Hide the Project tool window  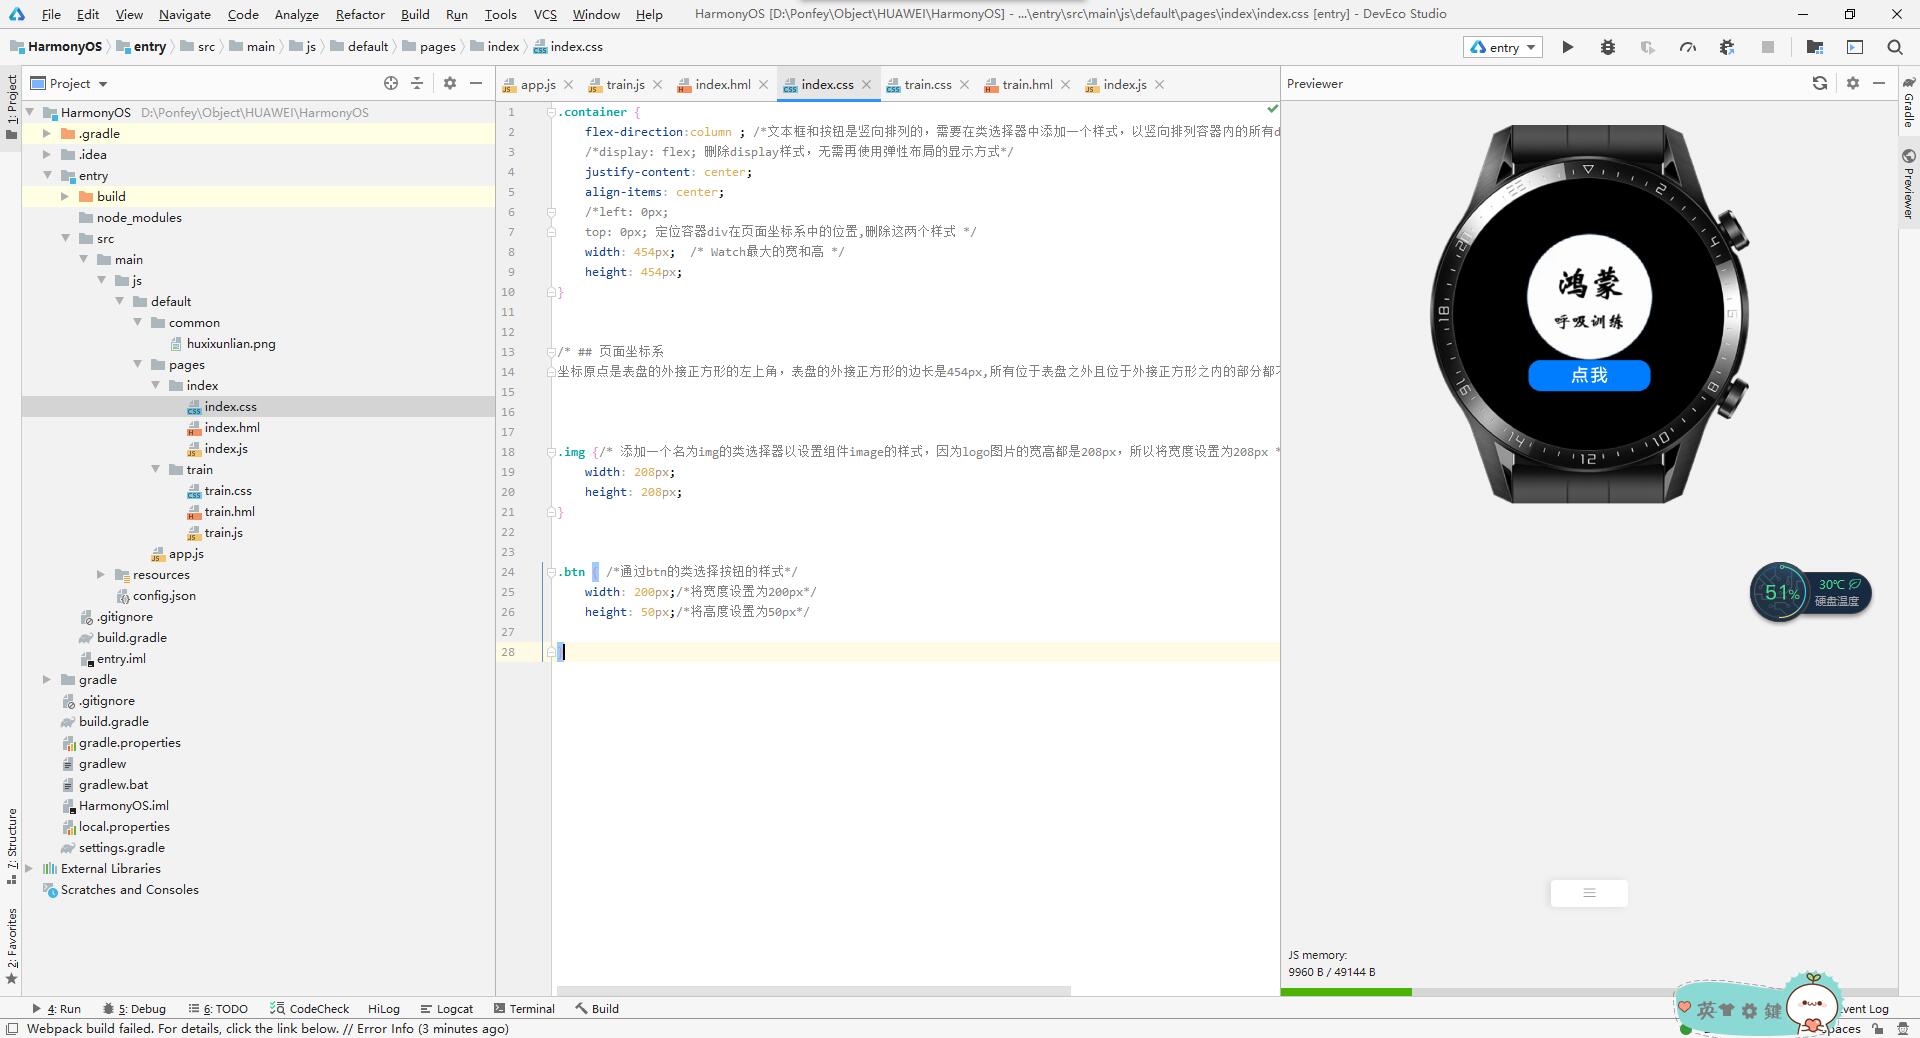477,83
